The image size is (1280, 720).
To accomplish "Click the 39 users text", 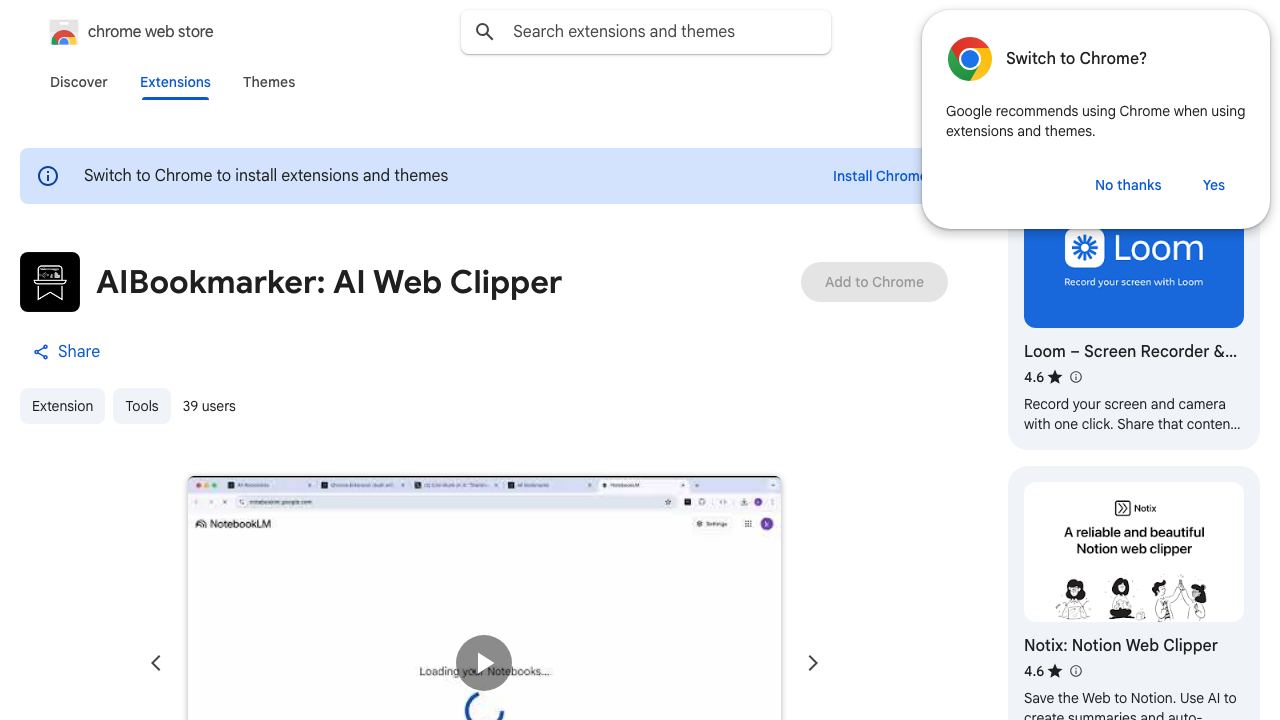I will [x=209, y=406].
